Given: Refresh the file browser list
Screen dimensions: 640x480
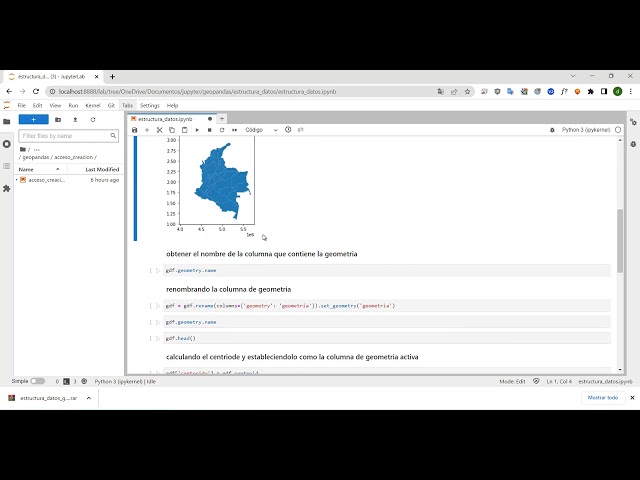Looking at the screenshot, I should 93,120.
